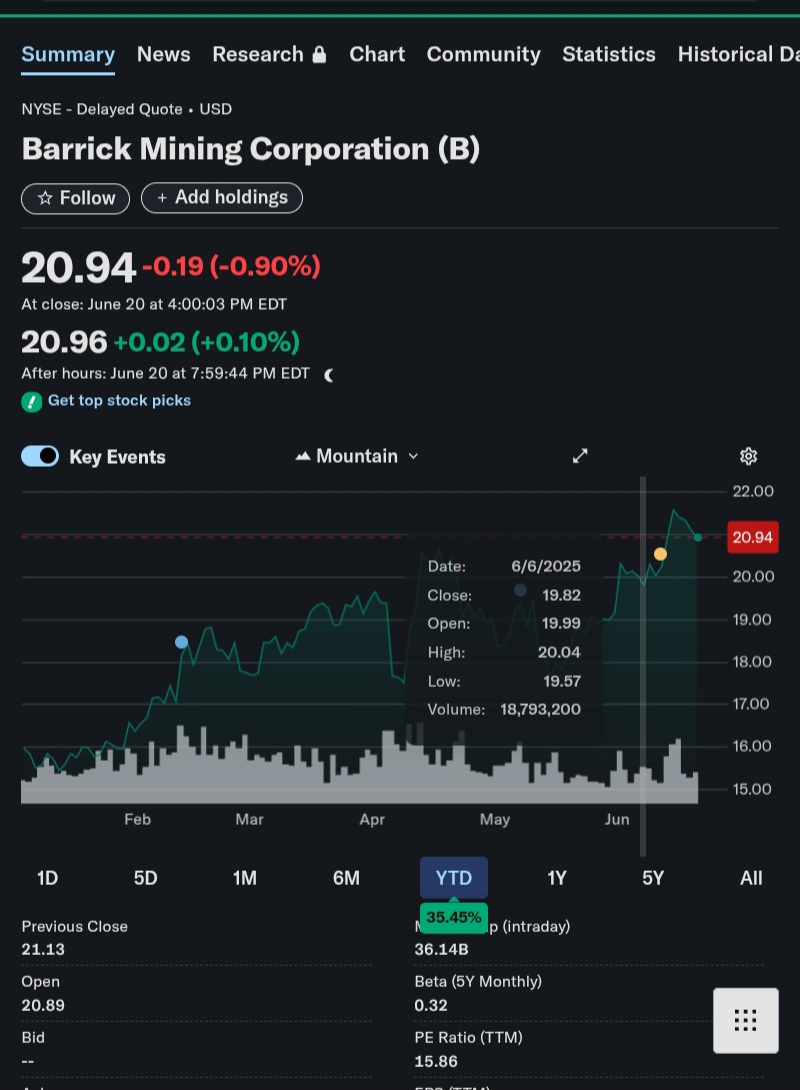Go to the Chart tab
The width and height of the screenshot is (800, 1090).
[x=377, y=54]
